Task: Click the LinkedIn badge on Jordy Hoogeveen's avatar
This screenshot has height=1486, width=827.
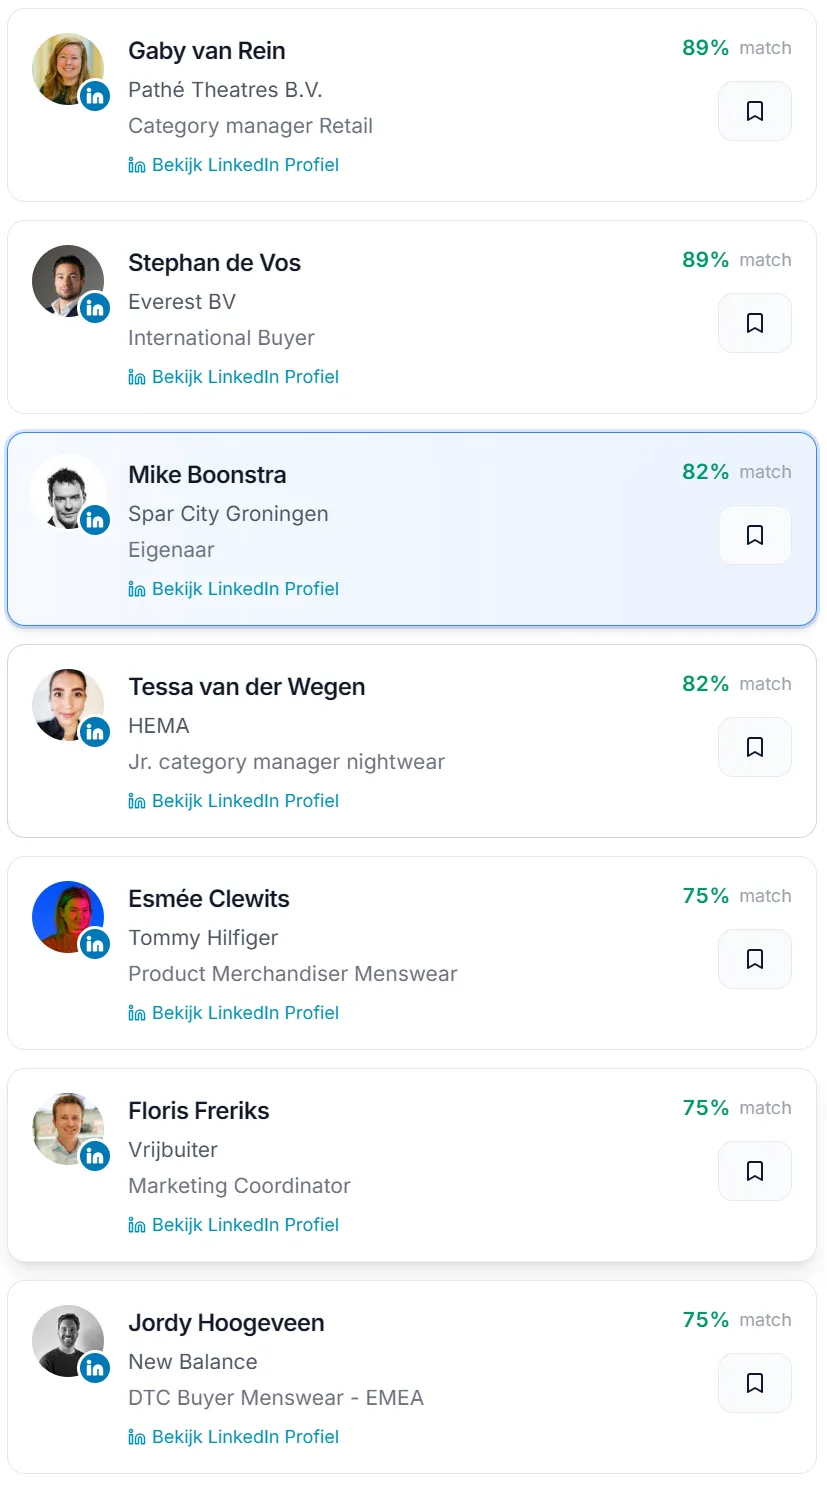Action: click(x=95, y=1368)
